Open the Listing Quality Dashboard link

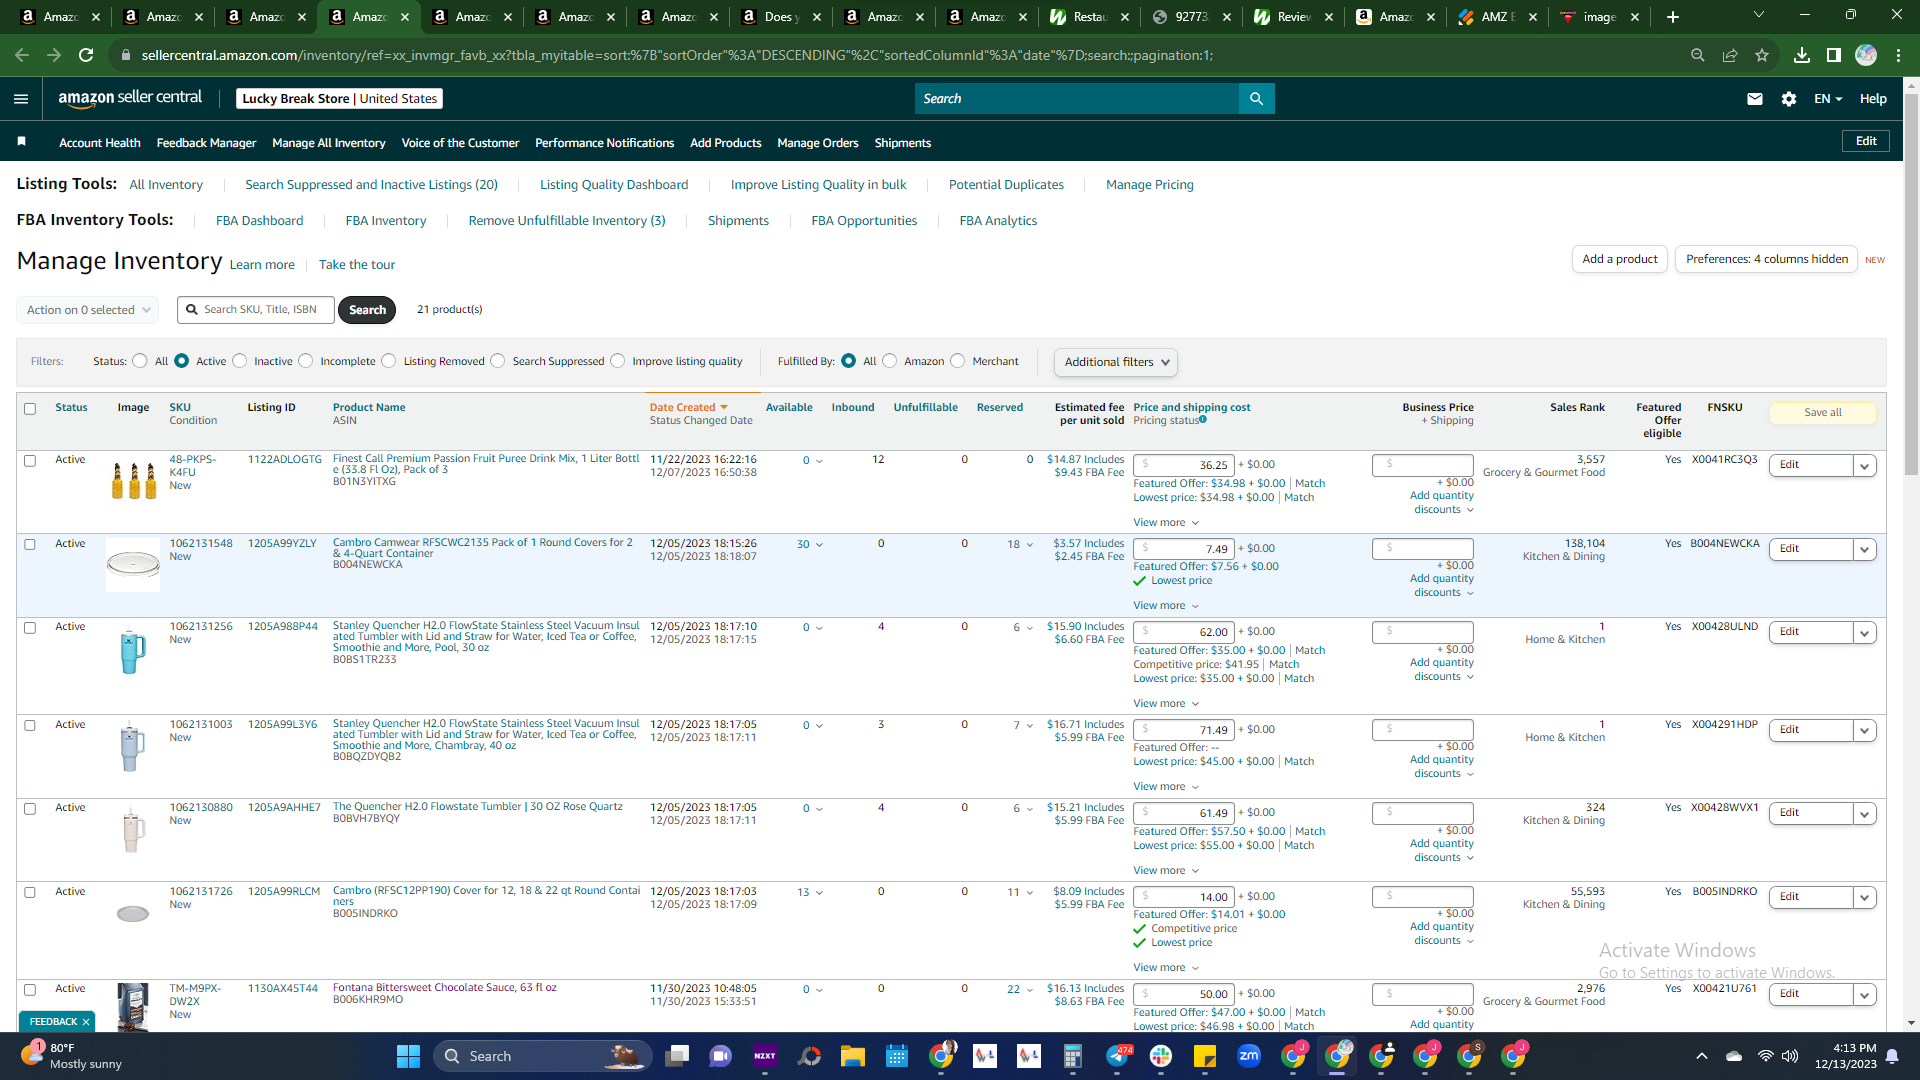pyautogui.click(x=614, y=185)
